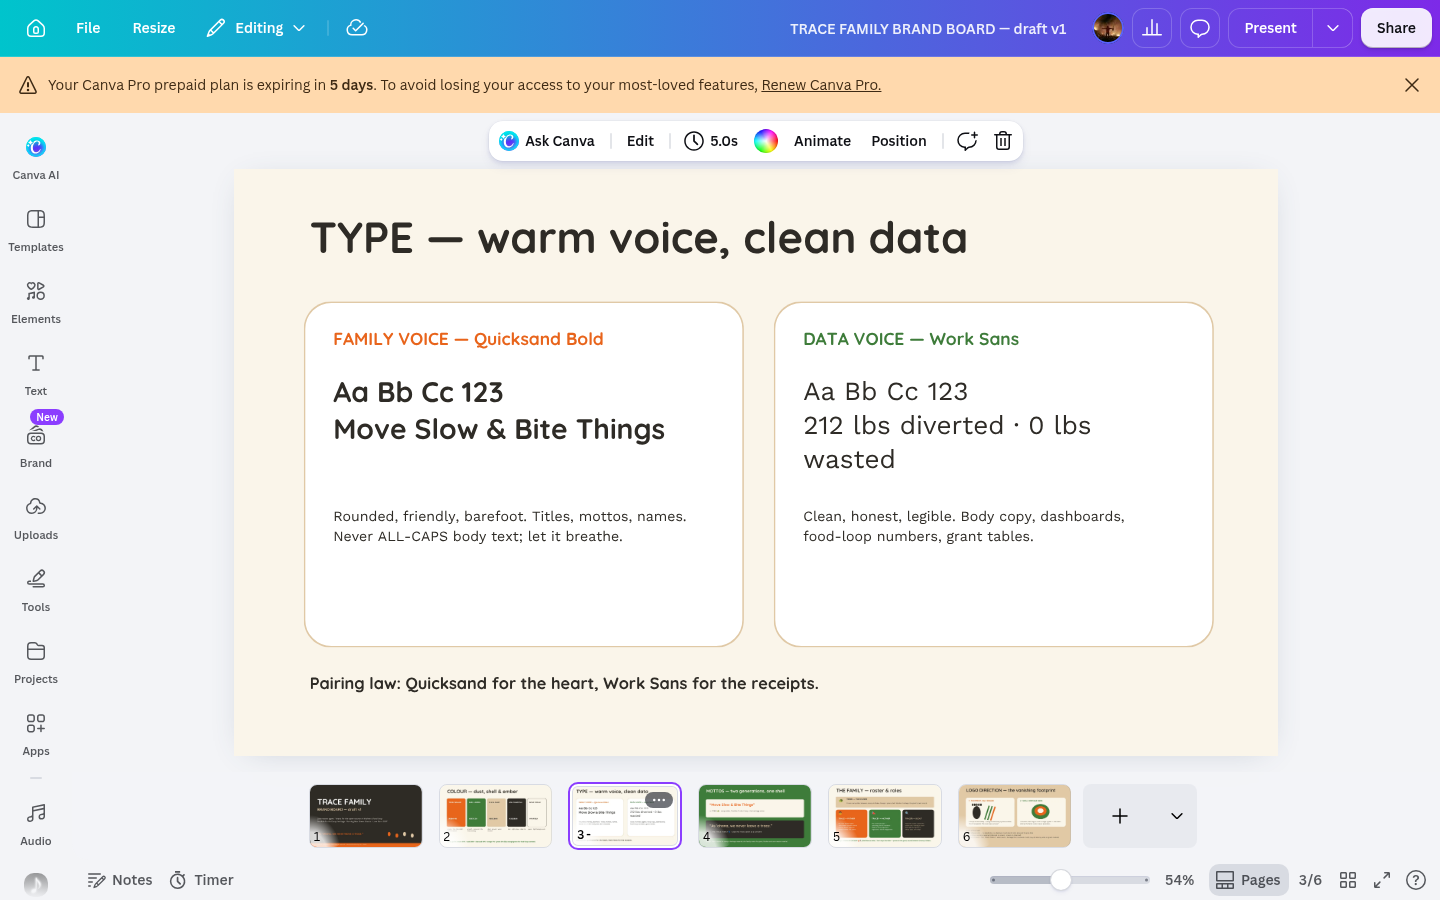This screenshot has width=1440, height=900.
Task: Adjust the zoom slider handle
Action: tap(1061, 880)
